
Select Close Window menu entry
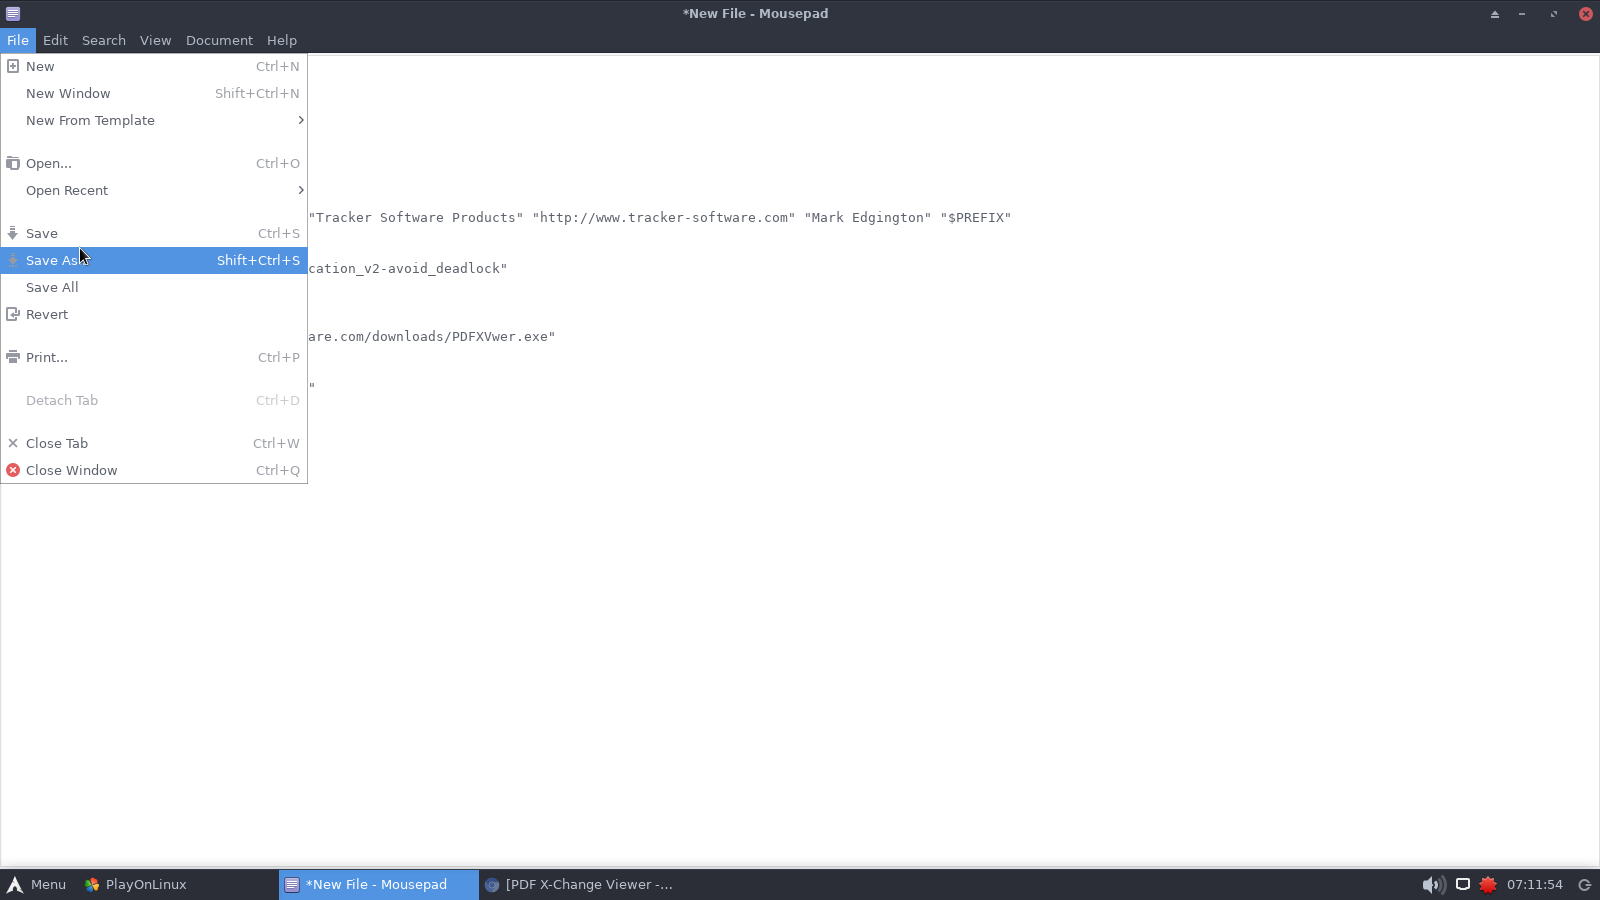(154, 470)
